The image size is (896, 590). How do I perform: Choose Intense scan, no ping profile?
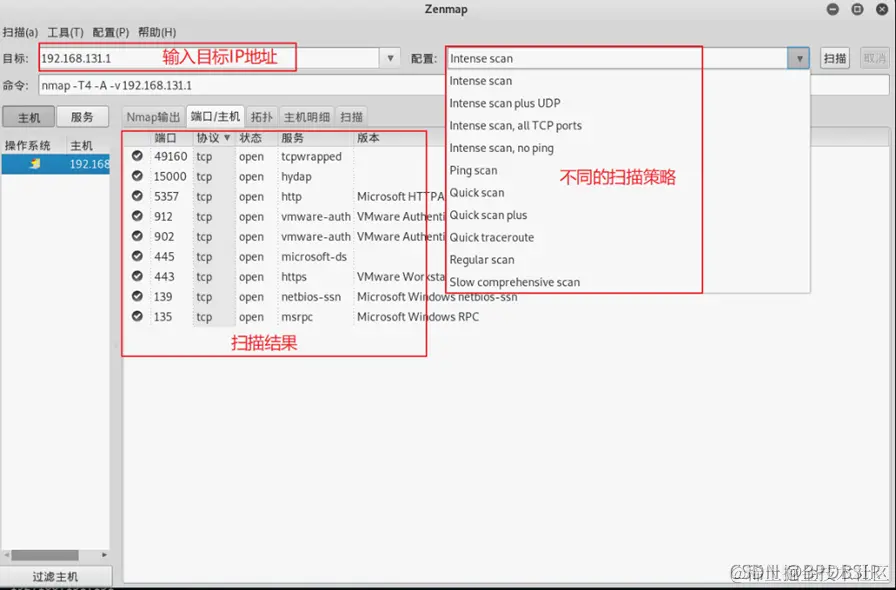coord(501,148)
